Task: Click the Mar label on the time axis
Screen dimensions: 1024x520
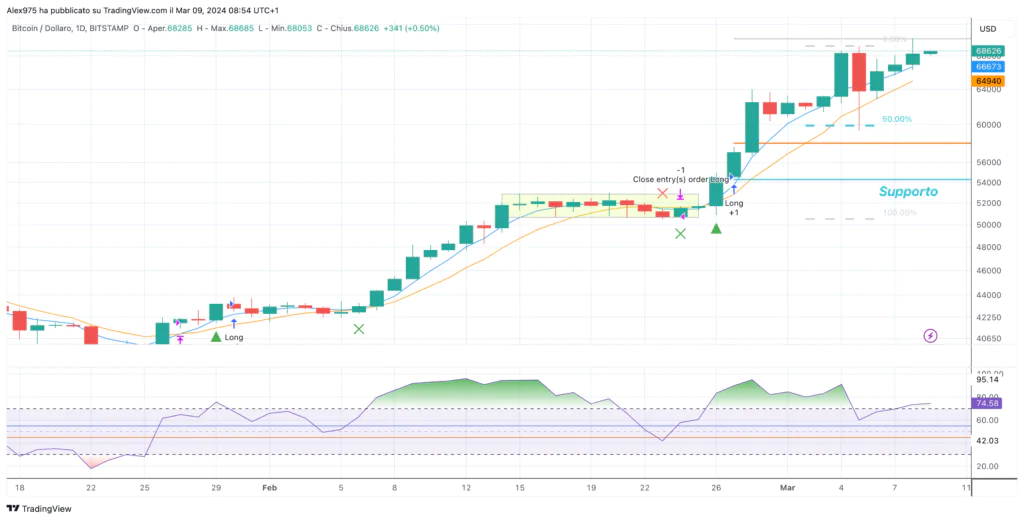Action: coord(787,488)
